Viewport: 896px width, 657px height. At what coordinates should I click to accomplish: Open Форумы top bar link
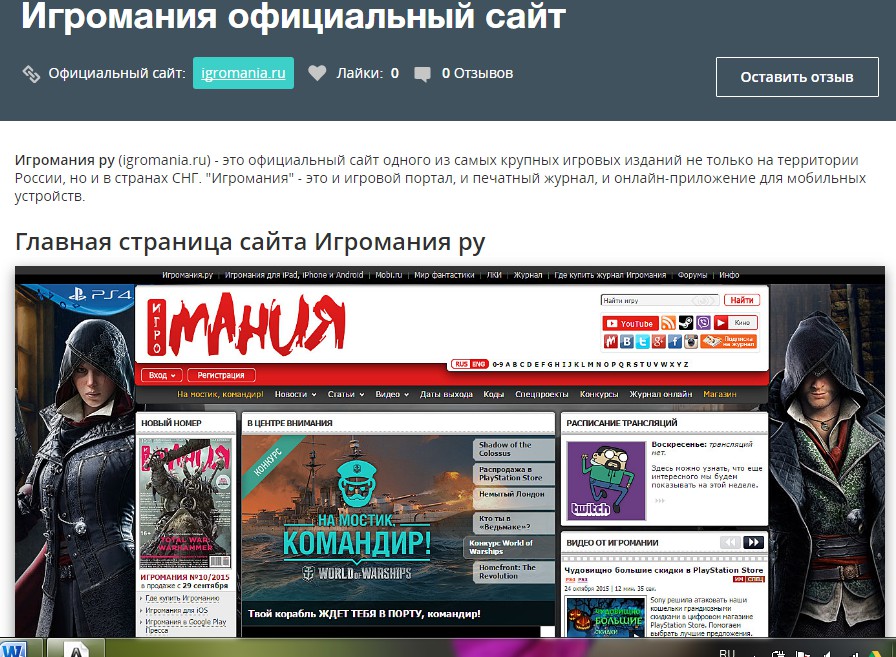693,275
